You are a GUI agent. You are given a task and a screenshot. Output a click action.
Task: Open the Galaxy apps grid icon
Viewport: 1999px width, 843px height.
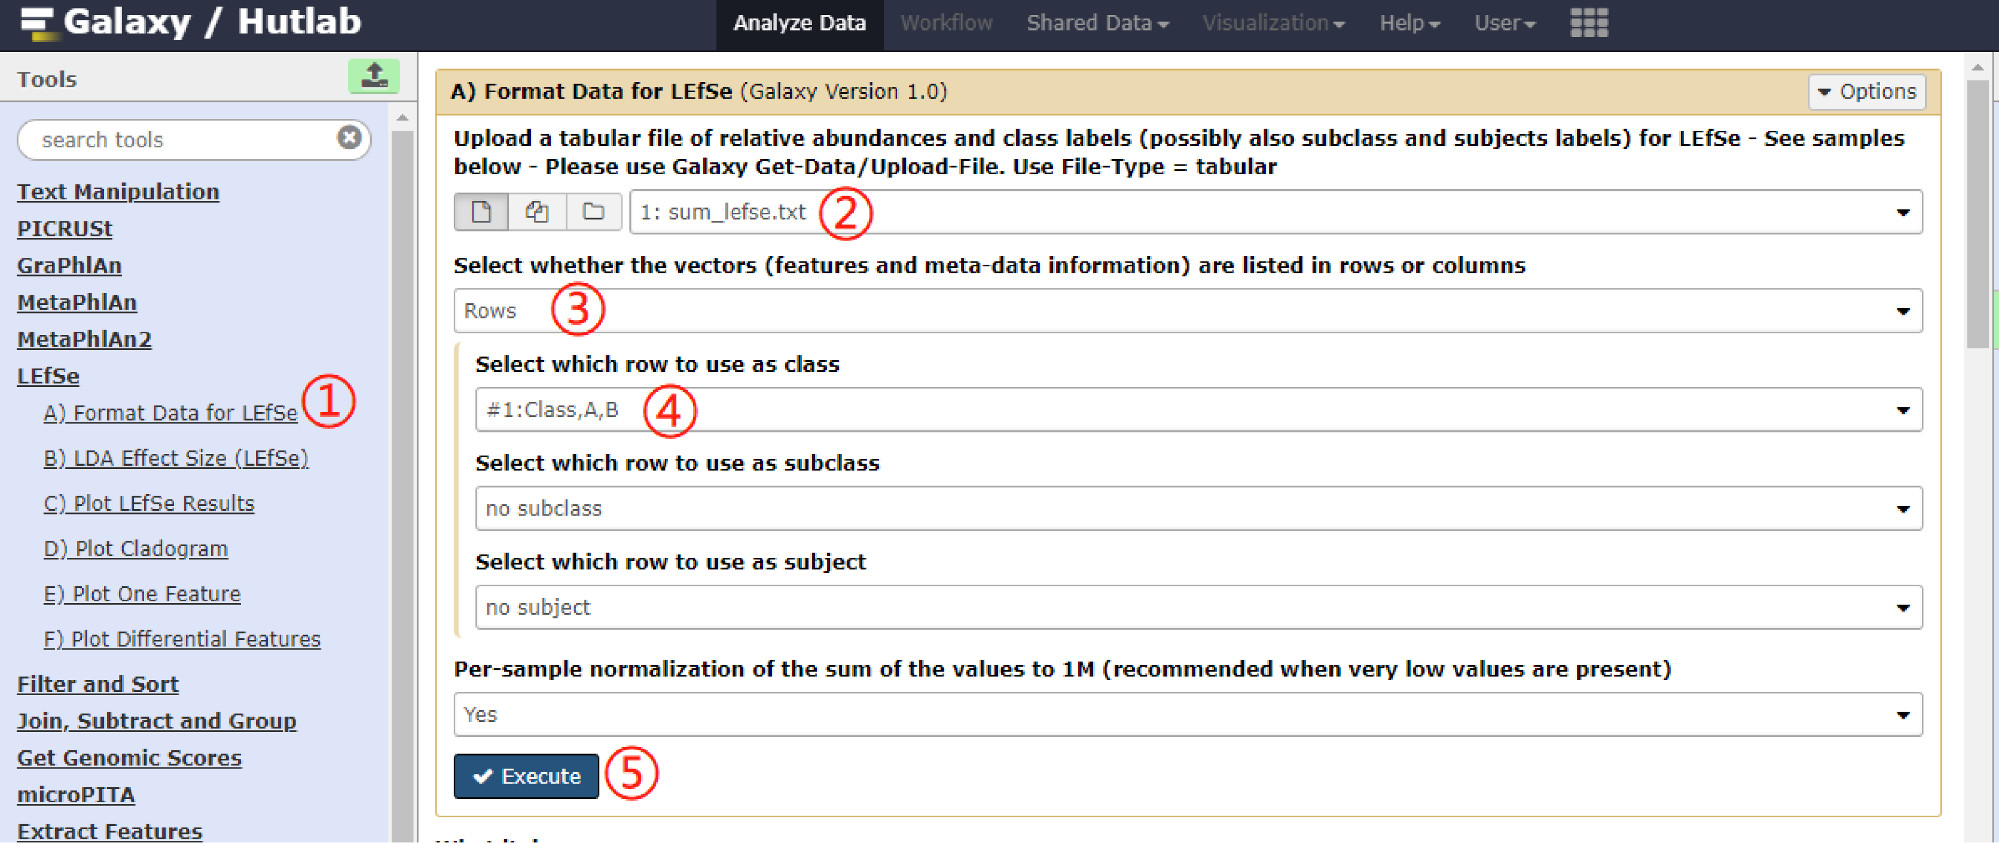1588,23
